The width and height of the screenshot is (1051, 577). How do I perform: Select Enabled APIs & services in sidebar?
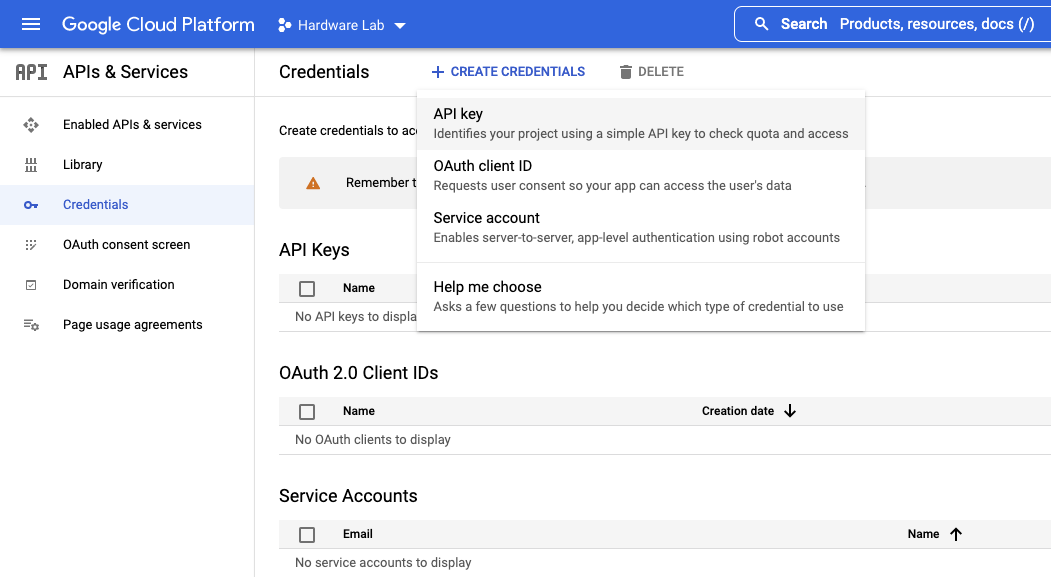click(x=130, y=124)
